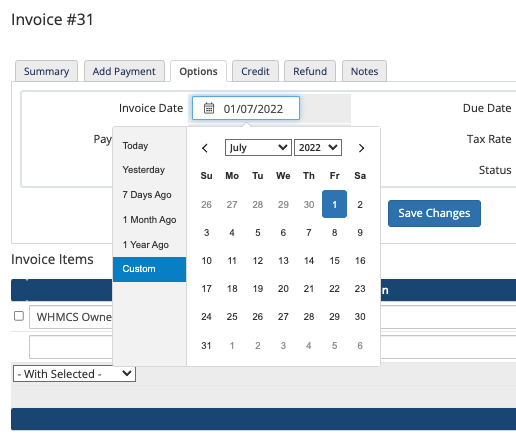Select July 31 in the calendar

(206, 346)
